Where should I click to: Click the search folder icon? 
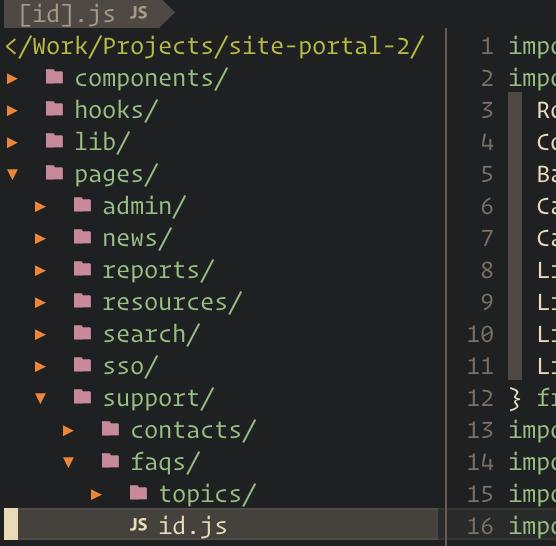83,333
